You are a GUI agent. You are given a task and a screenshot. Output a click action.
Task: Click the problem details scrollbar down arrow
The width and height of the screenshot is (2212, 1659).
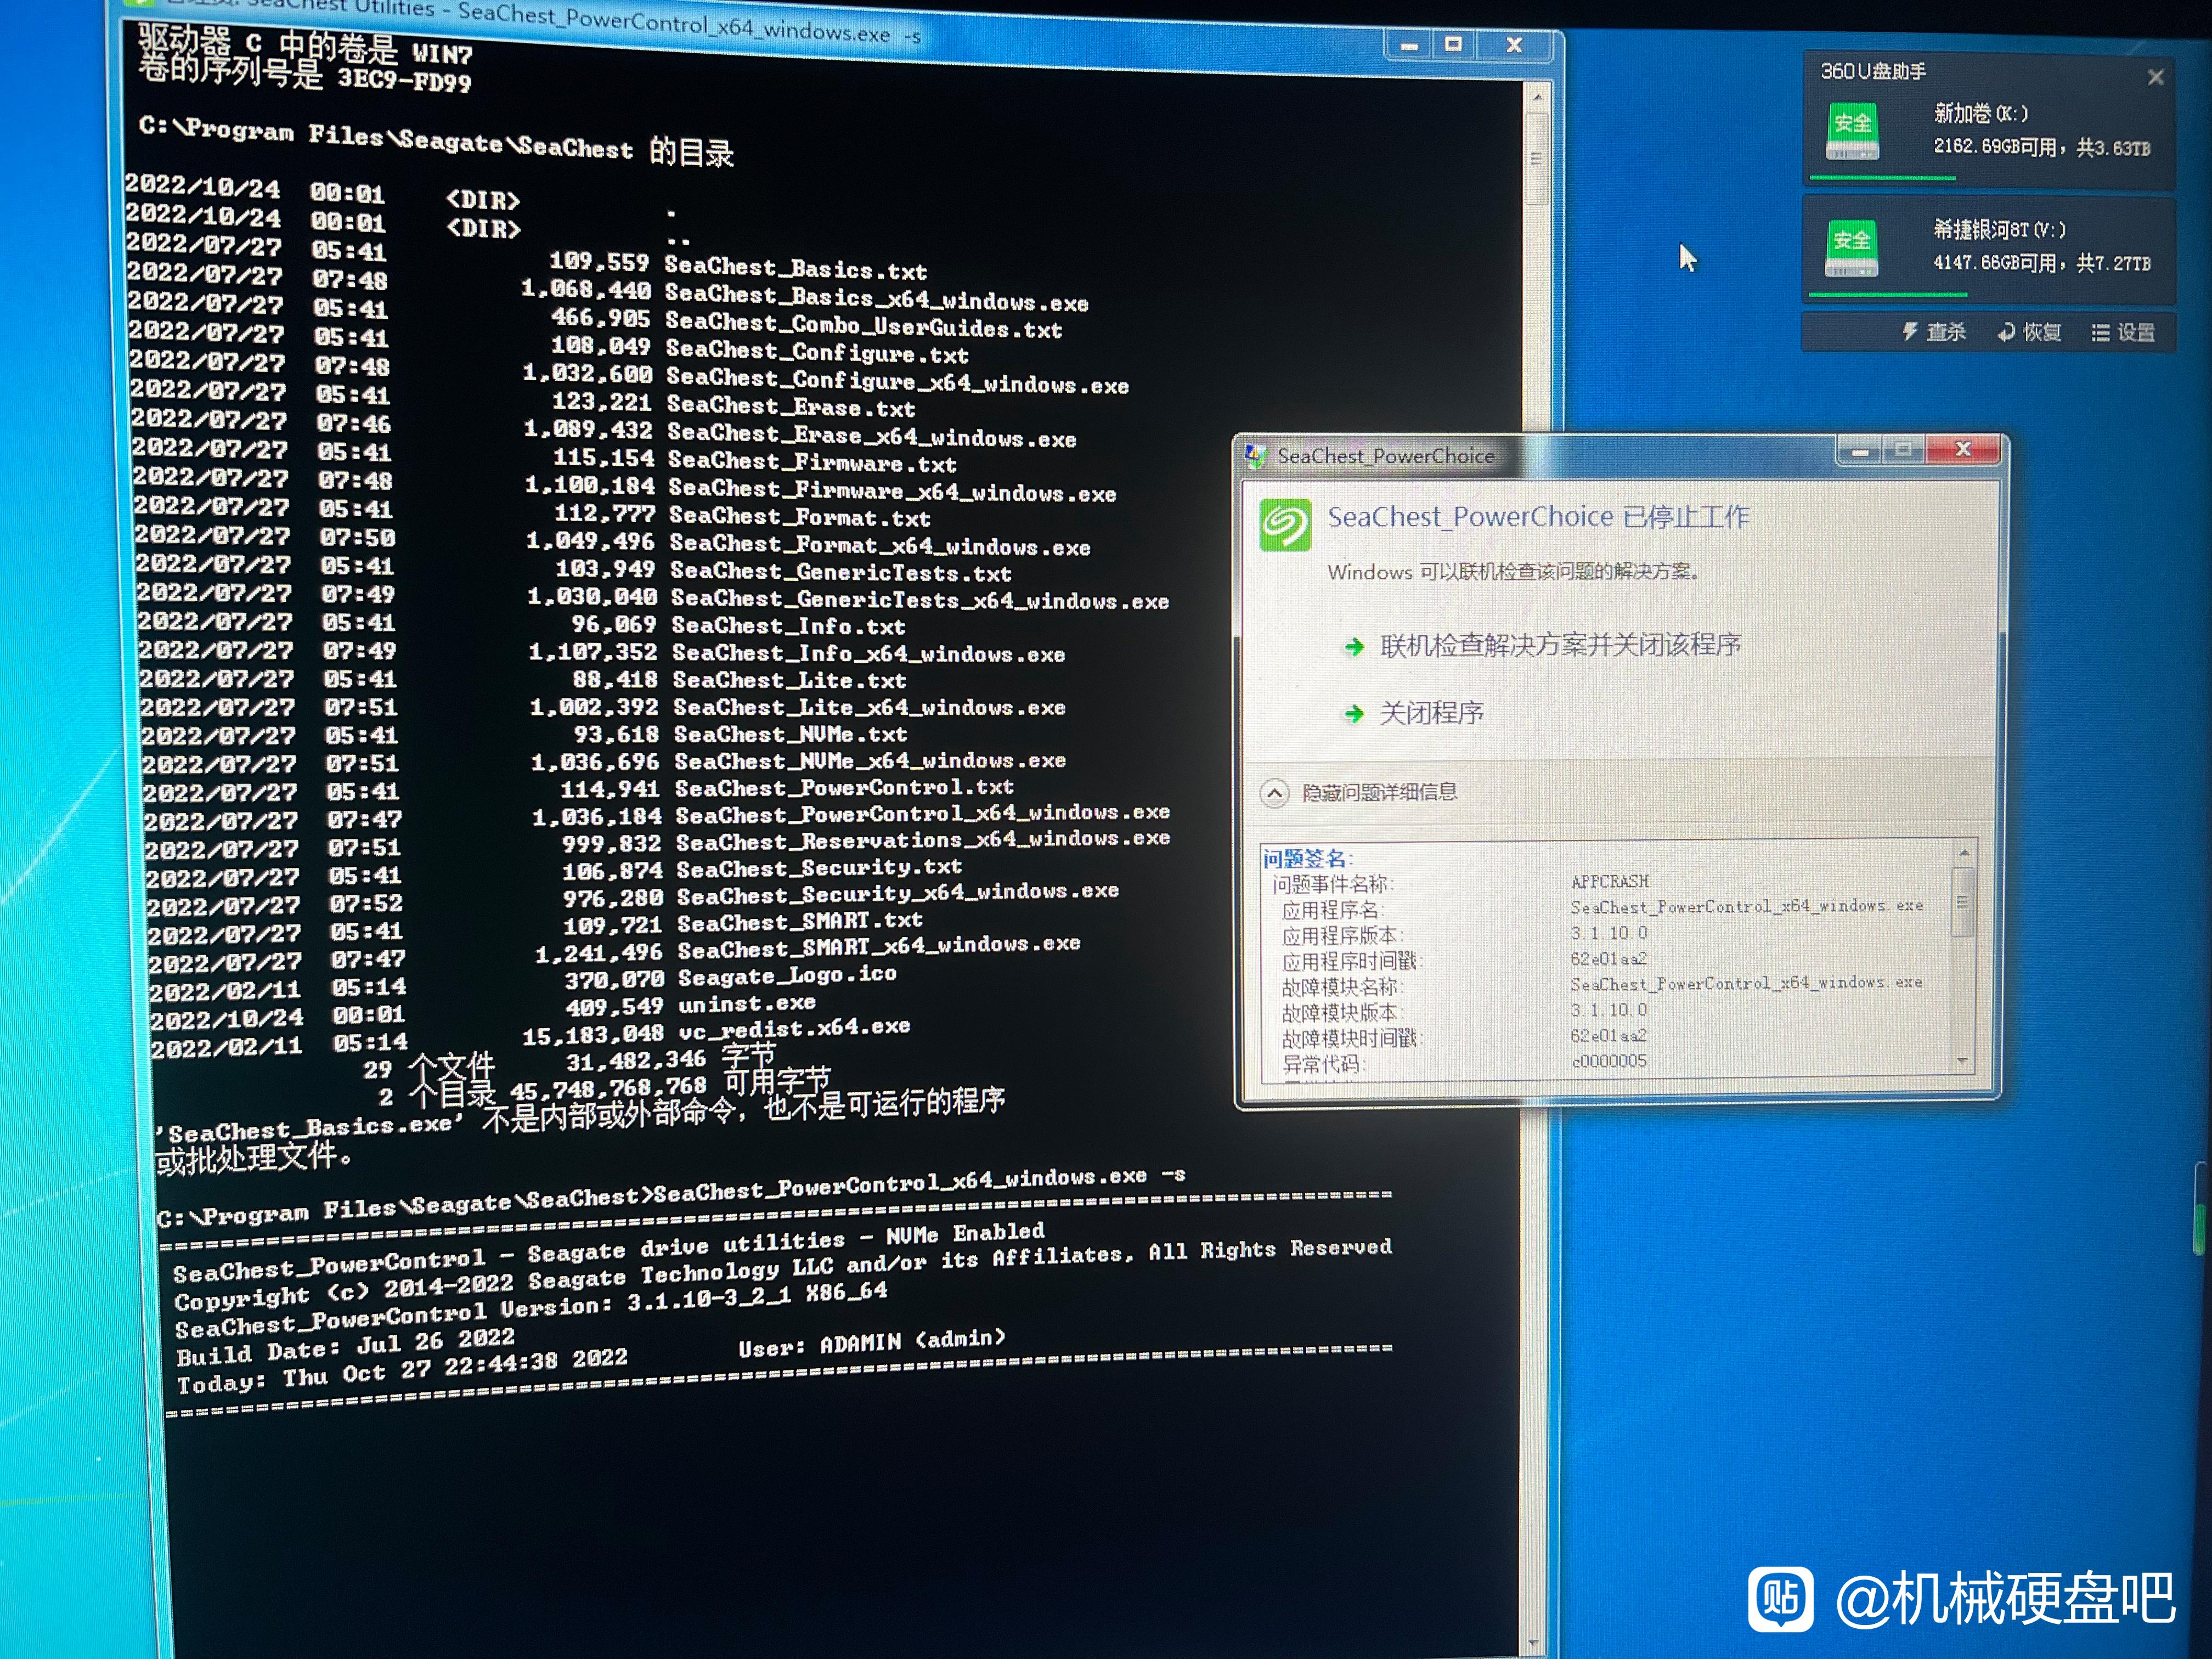(1963, 1061)
